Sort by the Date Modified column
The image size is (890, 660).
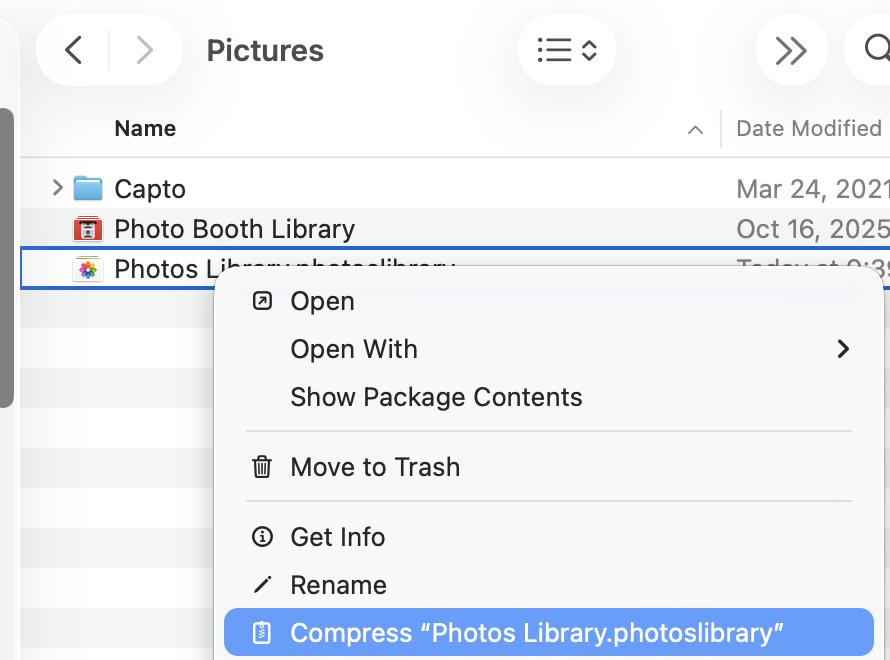[x=808, y=128]
